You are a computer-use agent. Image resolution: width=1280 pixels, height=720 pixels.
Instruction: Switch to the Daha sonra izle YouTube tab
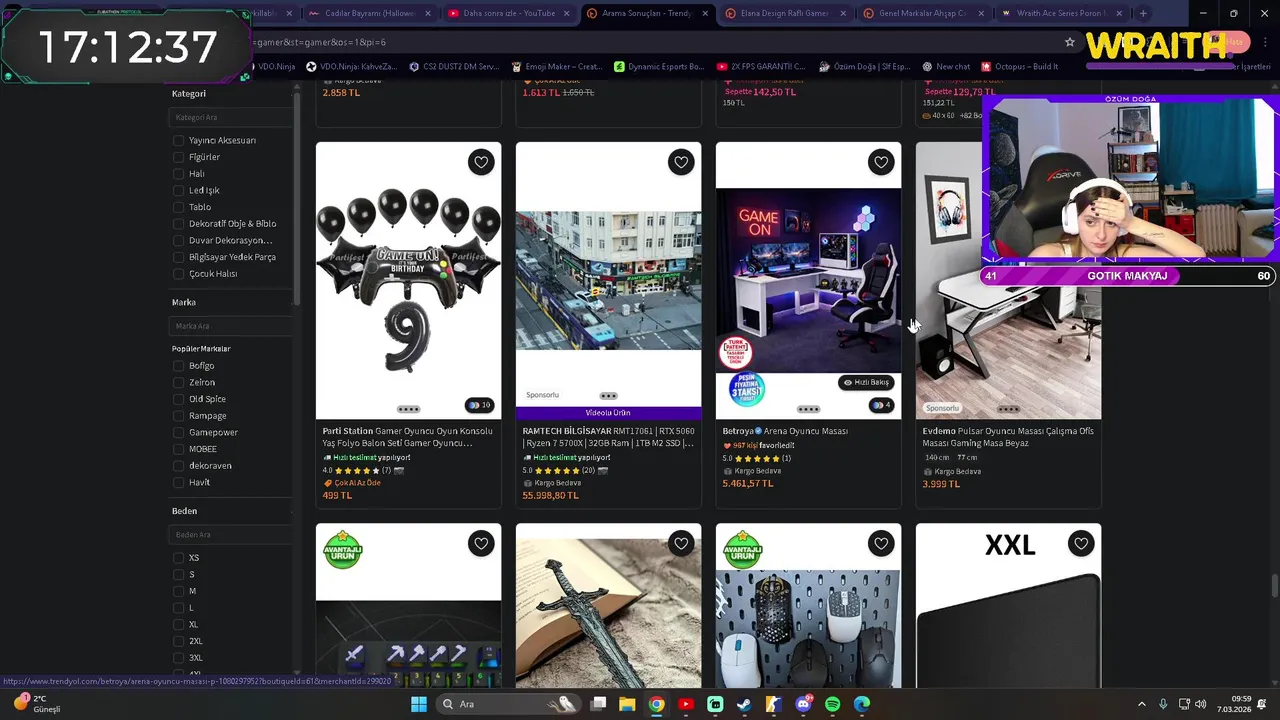pos(508,13)
